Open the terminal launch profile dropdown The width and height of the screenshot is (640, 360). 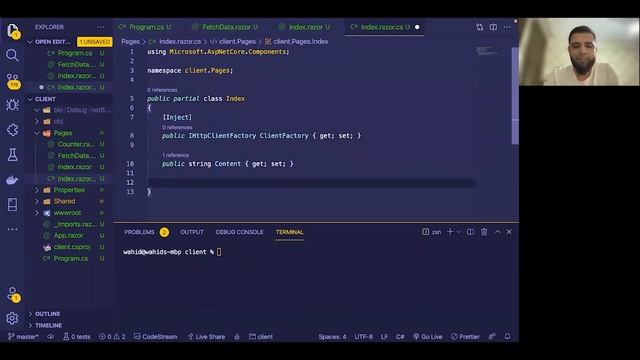(x=459, y=232)
